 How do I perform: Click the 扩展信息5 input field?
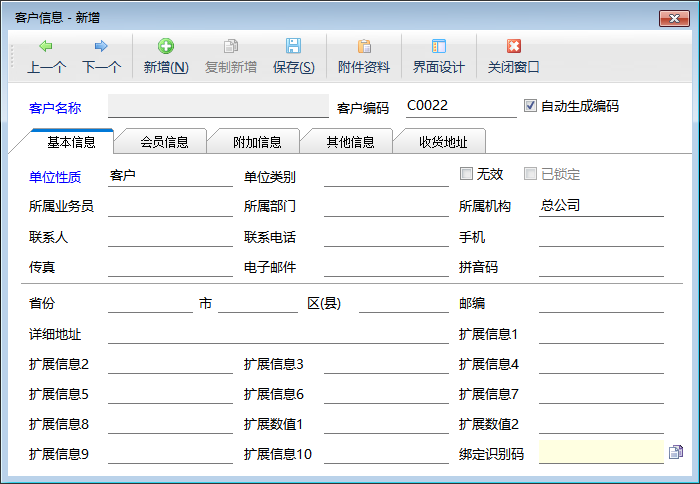170,393
